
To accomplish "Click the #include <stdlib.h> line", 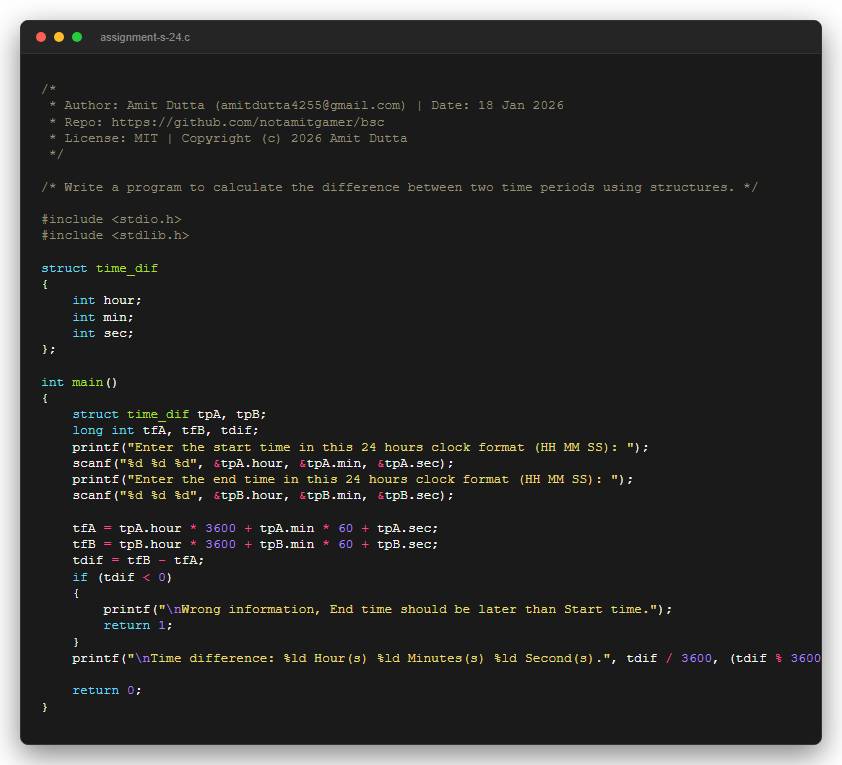I will click(115, 236).
